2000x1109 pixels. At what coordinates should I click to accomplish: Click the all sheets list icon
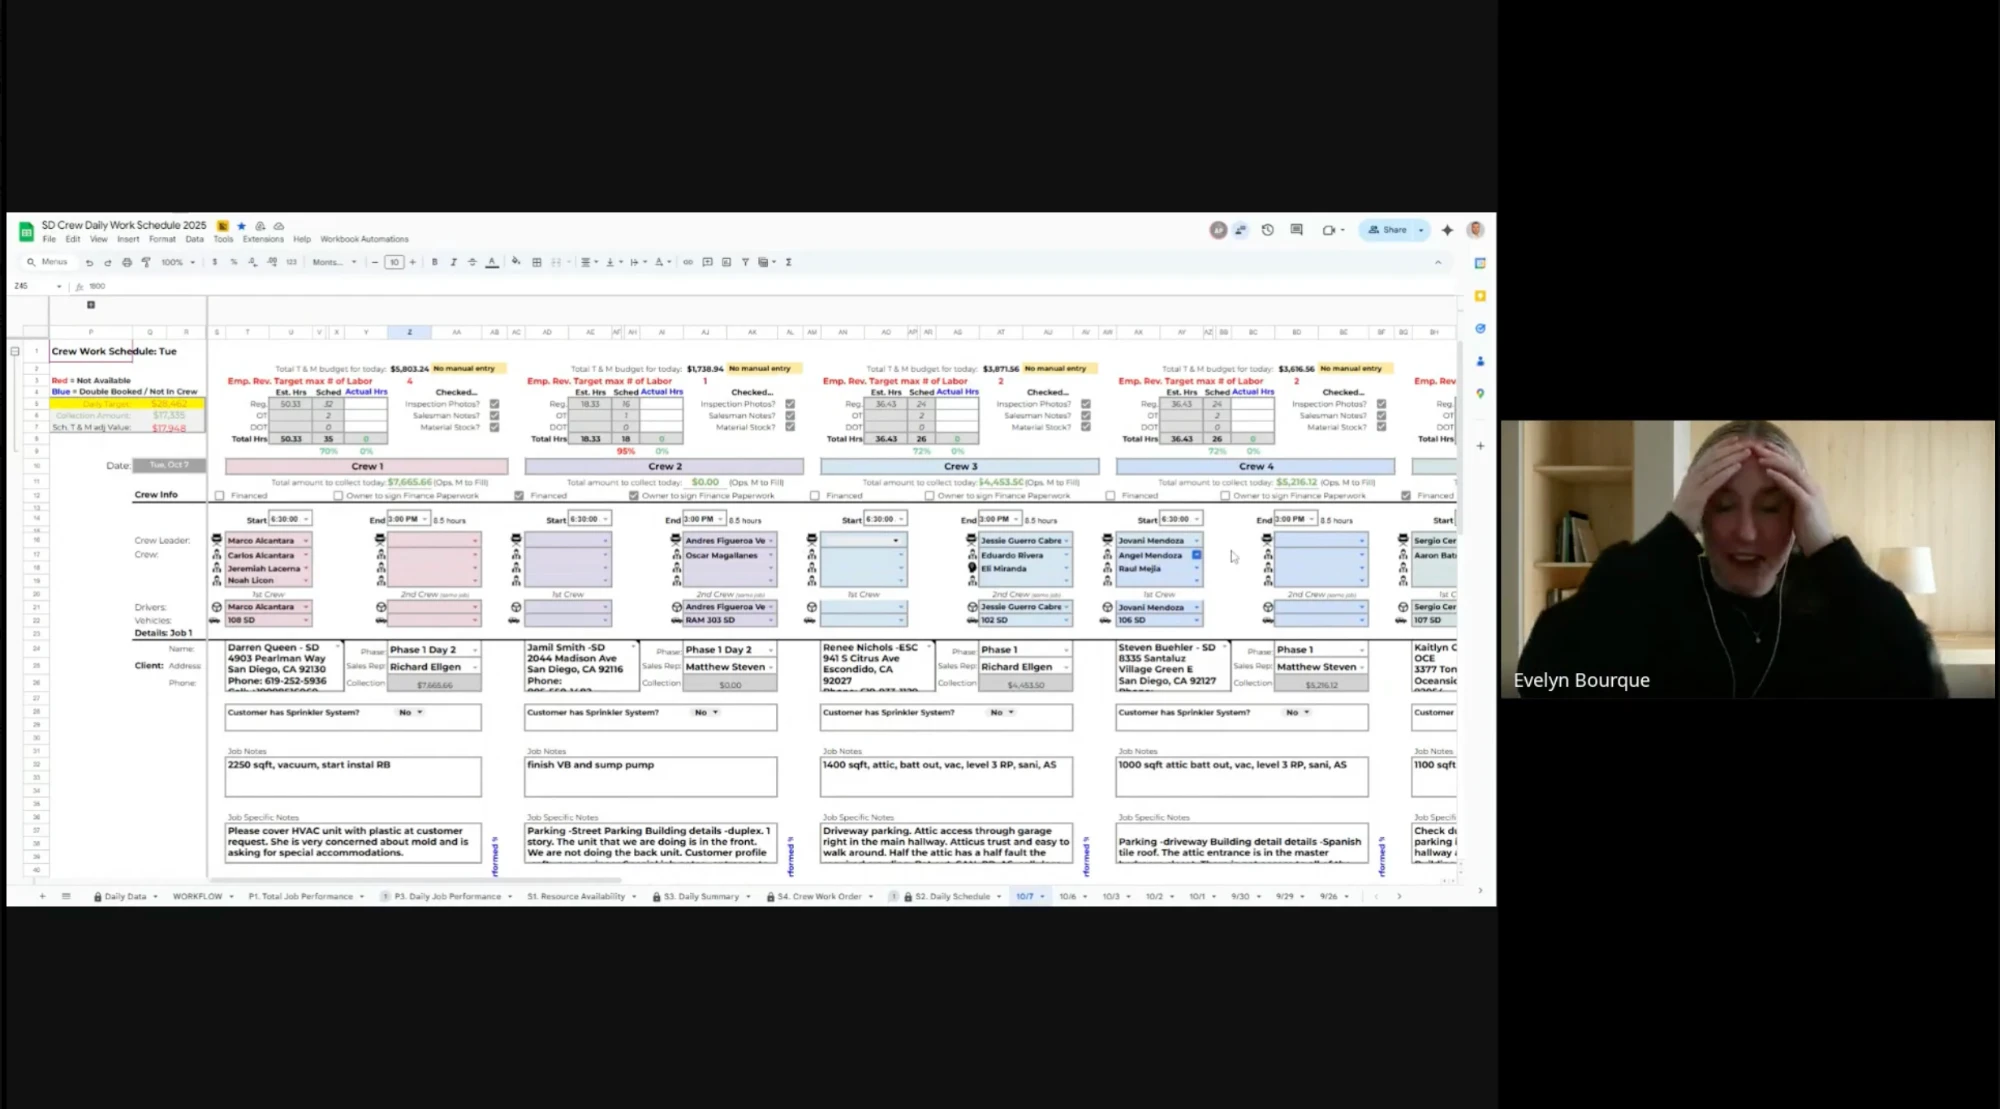pos(66,896)
